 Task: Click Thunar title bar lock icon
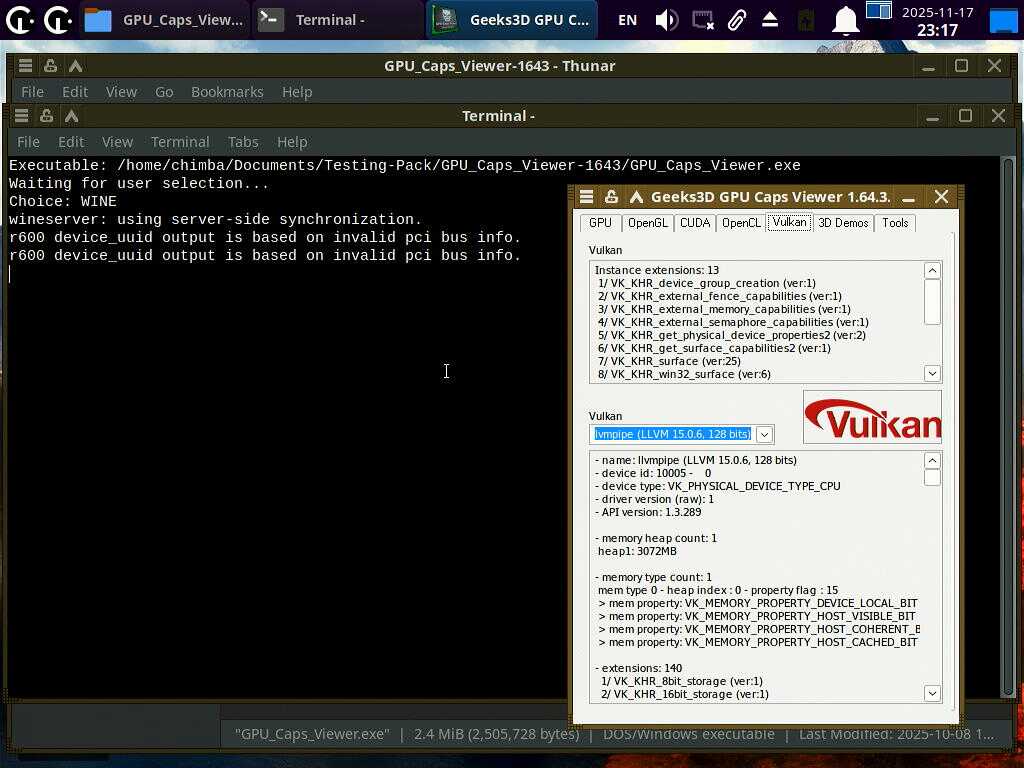[50, 66]
